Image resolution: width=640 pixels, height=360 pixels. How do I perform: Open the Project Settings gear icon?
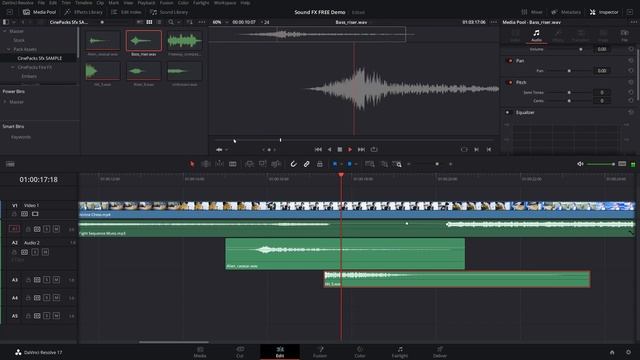[x=628, y=352]
